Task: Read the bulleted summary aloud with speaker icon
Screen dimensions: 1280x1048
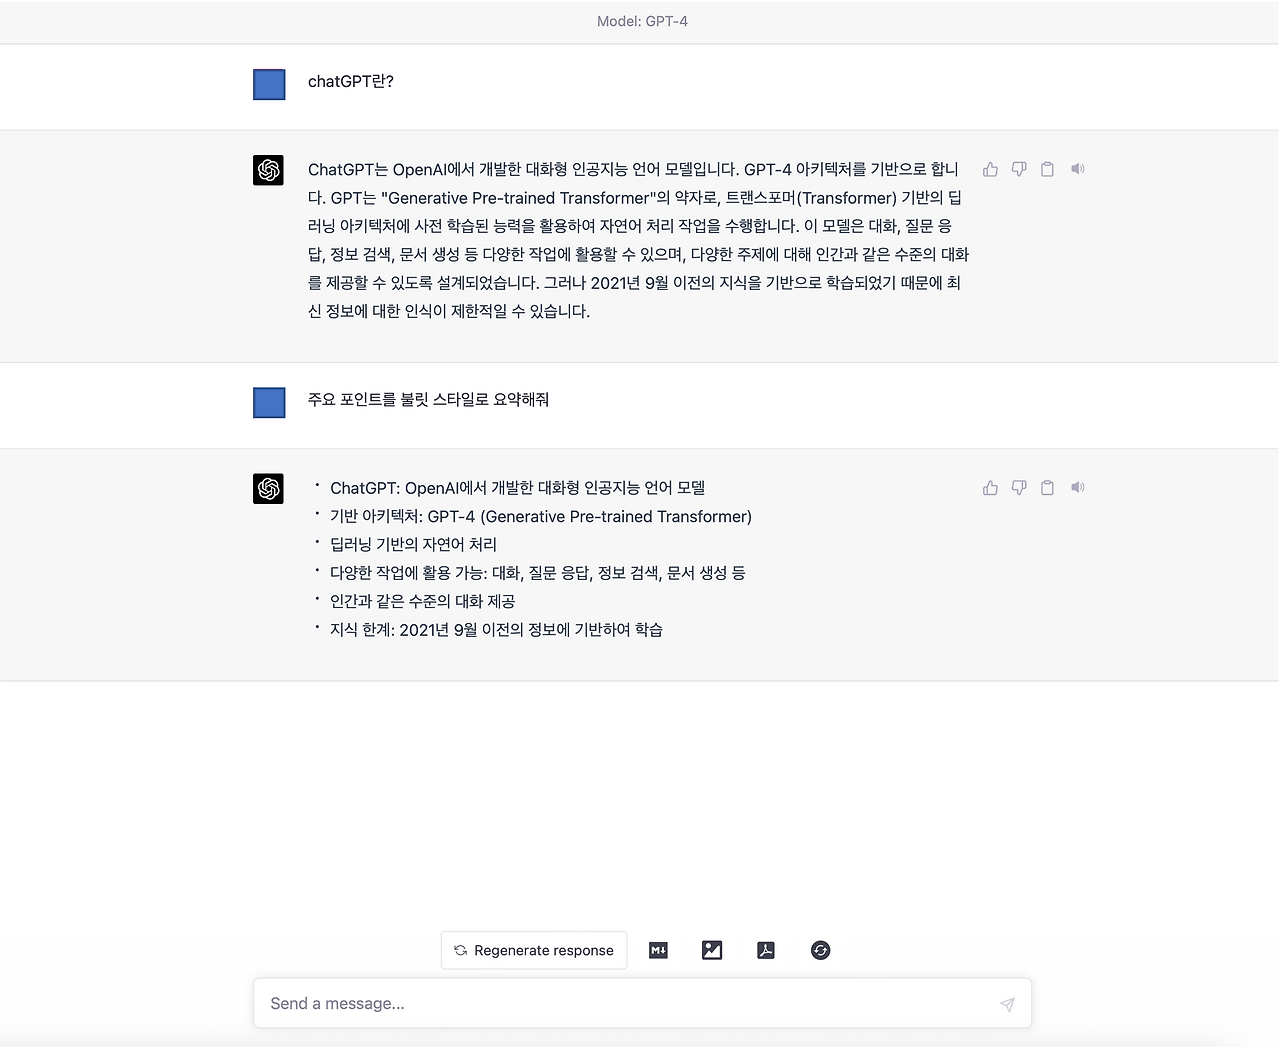Action: coord(1077,488)
